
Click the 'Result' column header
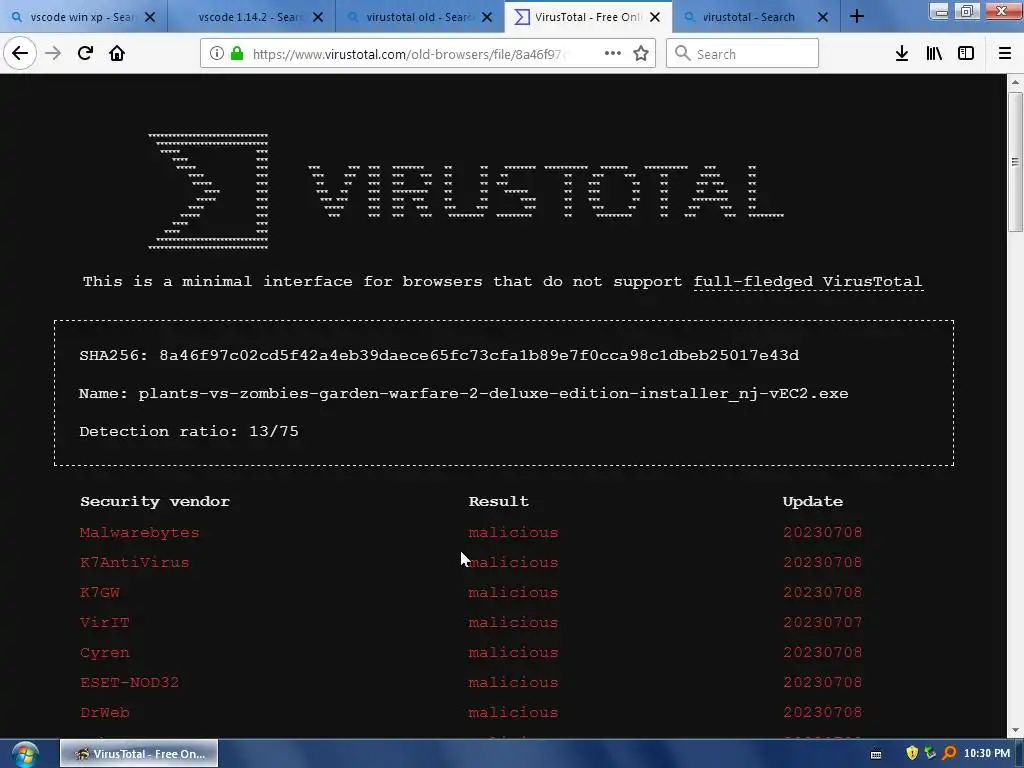coord(498,502)
